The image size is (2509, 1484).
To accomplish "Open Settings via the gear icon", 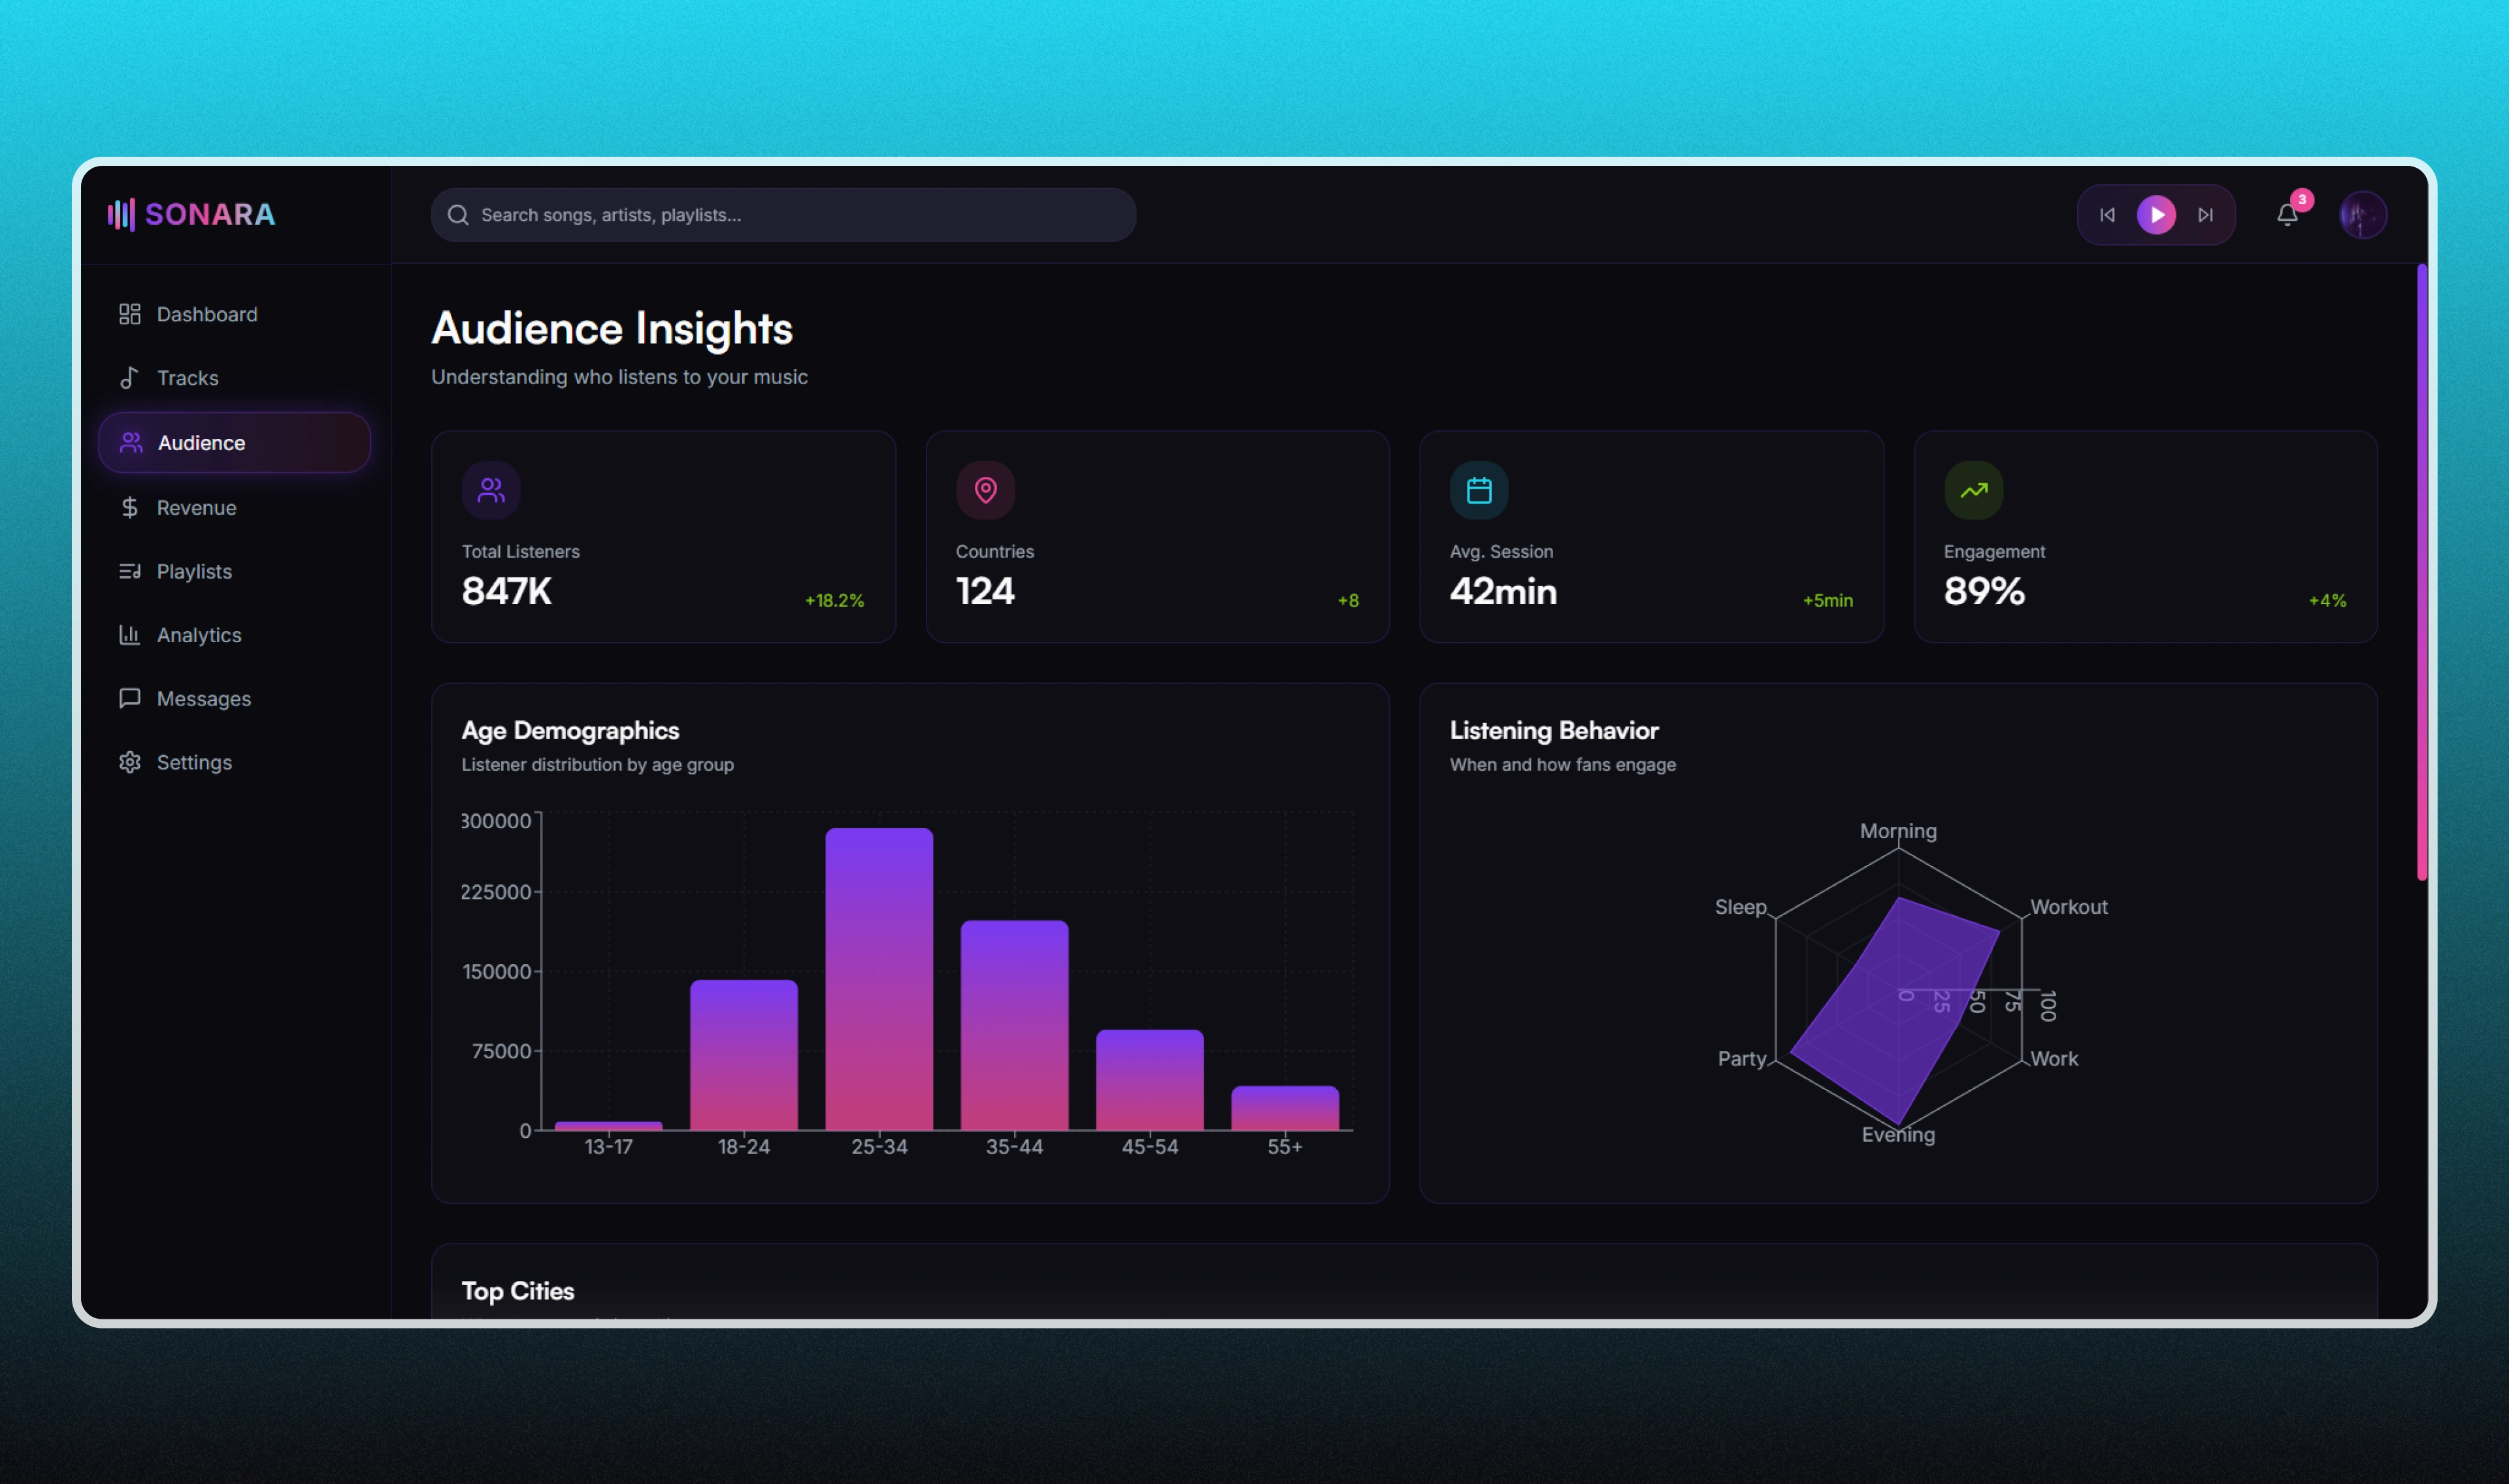I will click(130, 762).
